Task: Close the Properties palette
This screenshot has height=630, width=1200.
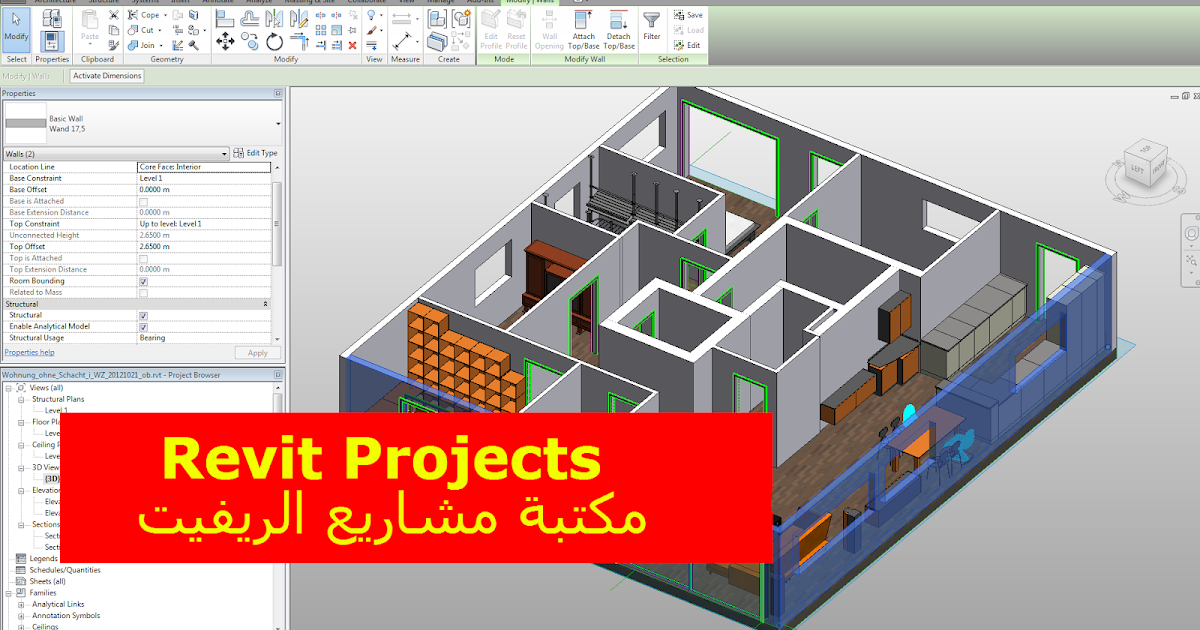Action: point(278,94)
